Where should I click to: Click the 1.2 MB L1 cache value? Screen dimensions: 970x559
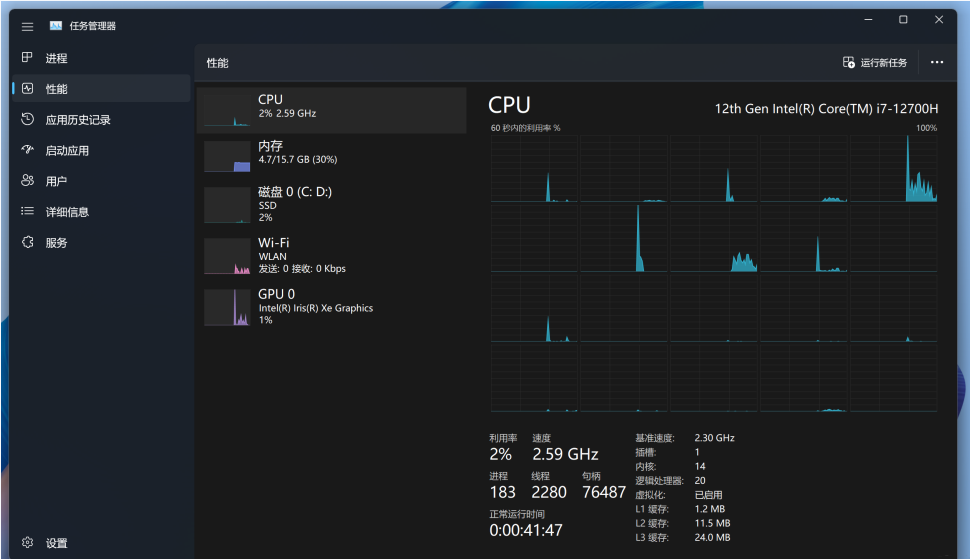click(710, 509)
